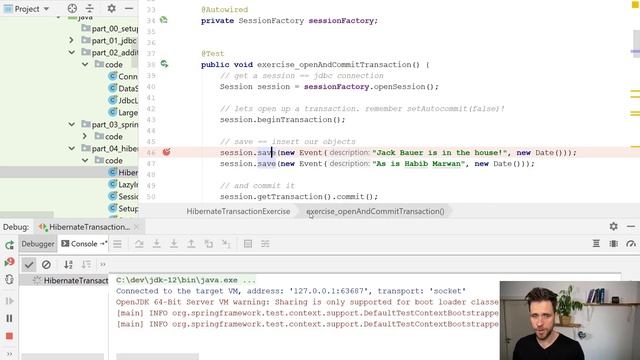The image size is (640, 360).
Task: Click the toggle auto-test icon
Action: (x=9, y=280)
